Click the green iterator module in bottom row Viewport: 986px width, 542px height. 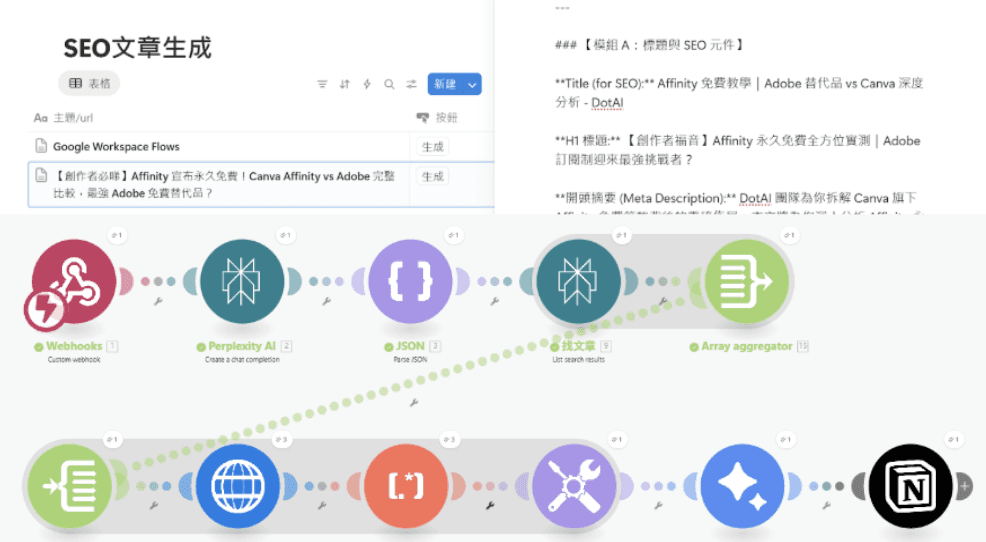[x=69, y=486]
